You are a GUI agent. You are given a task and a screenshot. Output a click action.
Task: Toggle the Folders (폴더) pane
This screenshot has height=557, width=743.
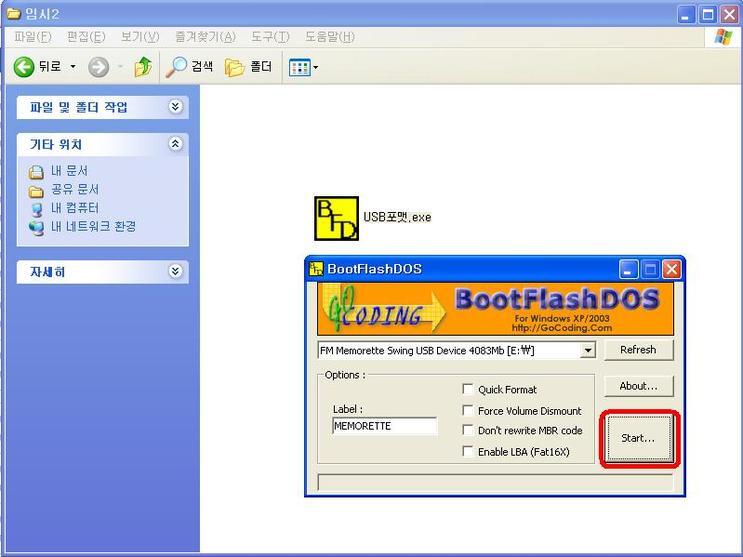248,67
